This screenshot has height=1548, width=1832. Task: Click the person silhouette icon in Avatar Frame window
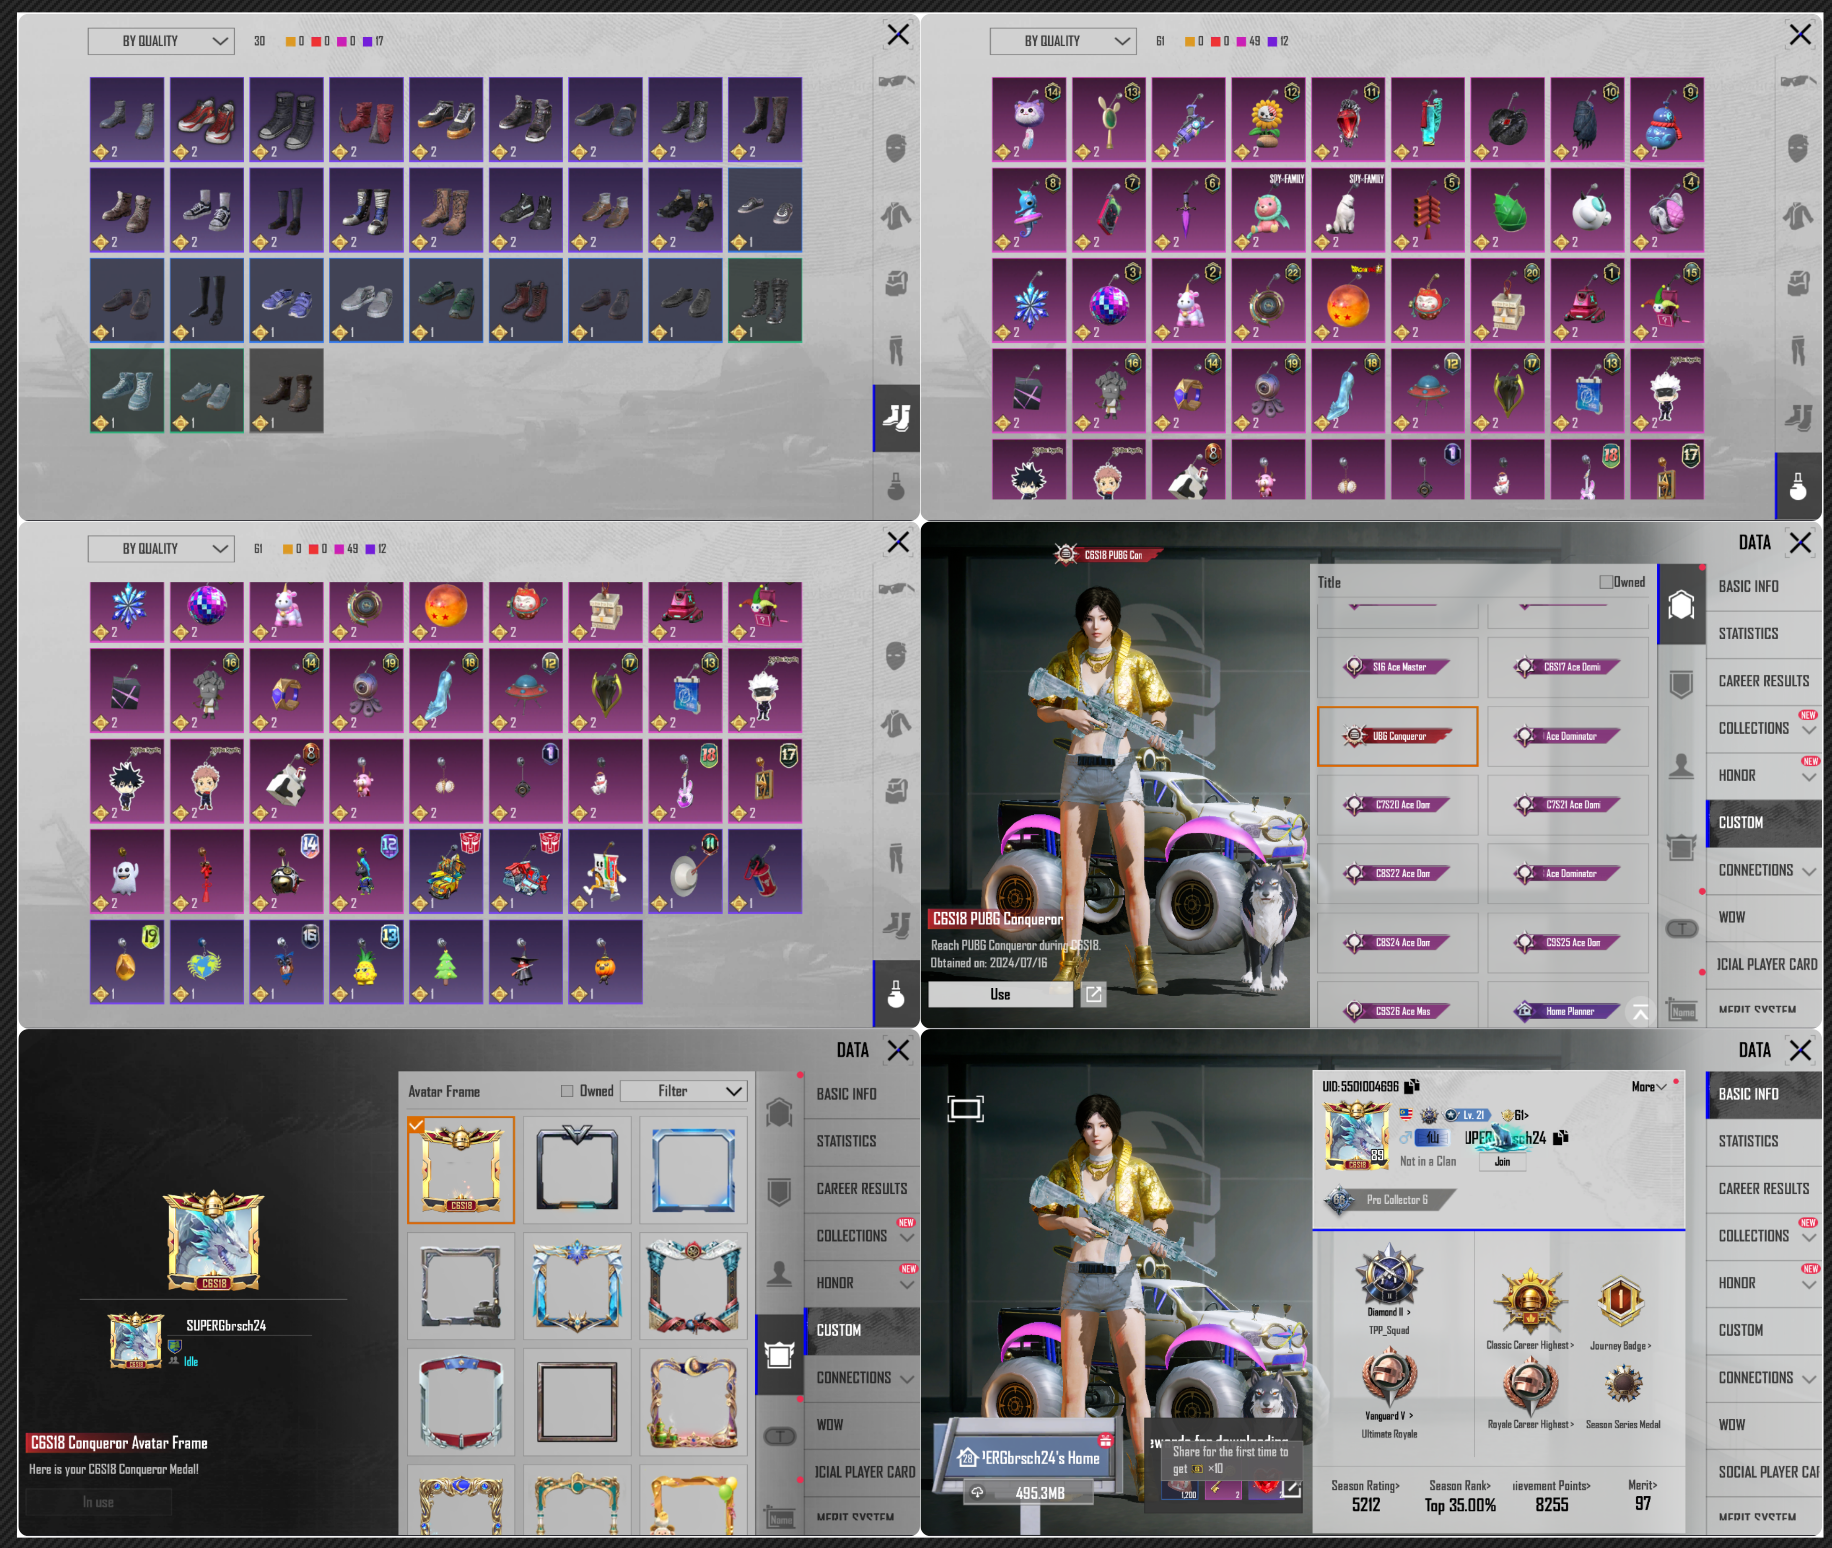(779, 1274)
